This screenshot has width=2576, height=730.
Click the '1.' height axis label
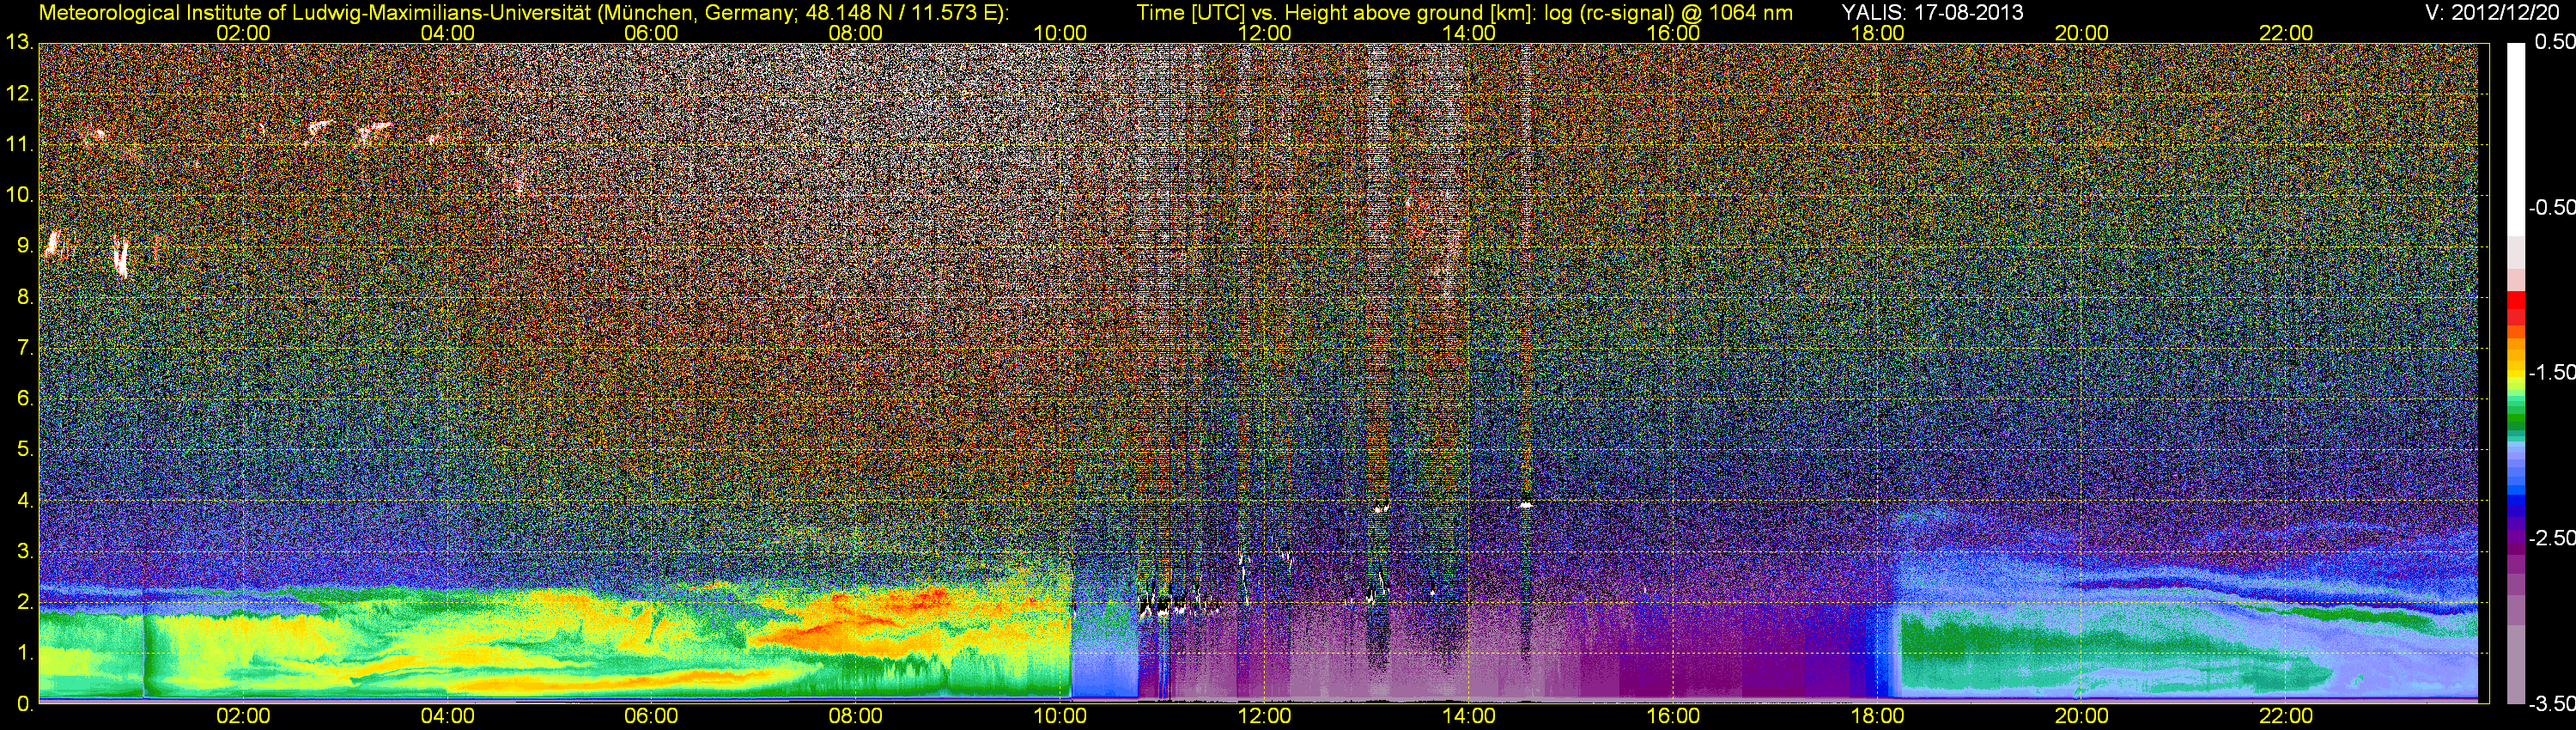coord(24,653)
